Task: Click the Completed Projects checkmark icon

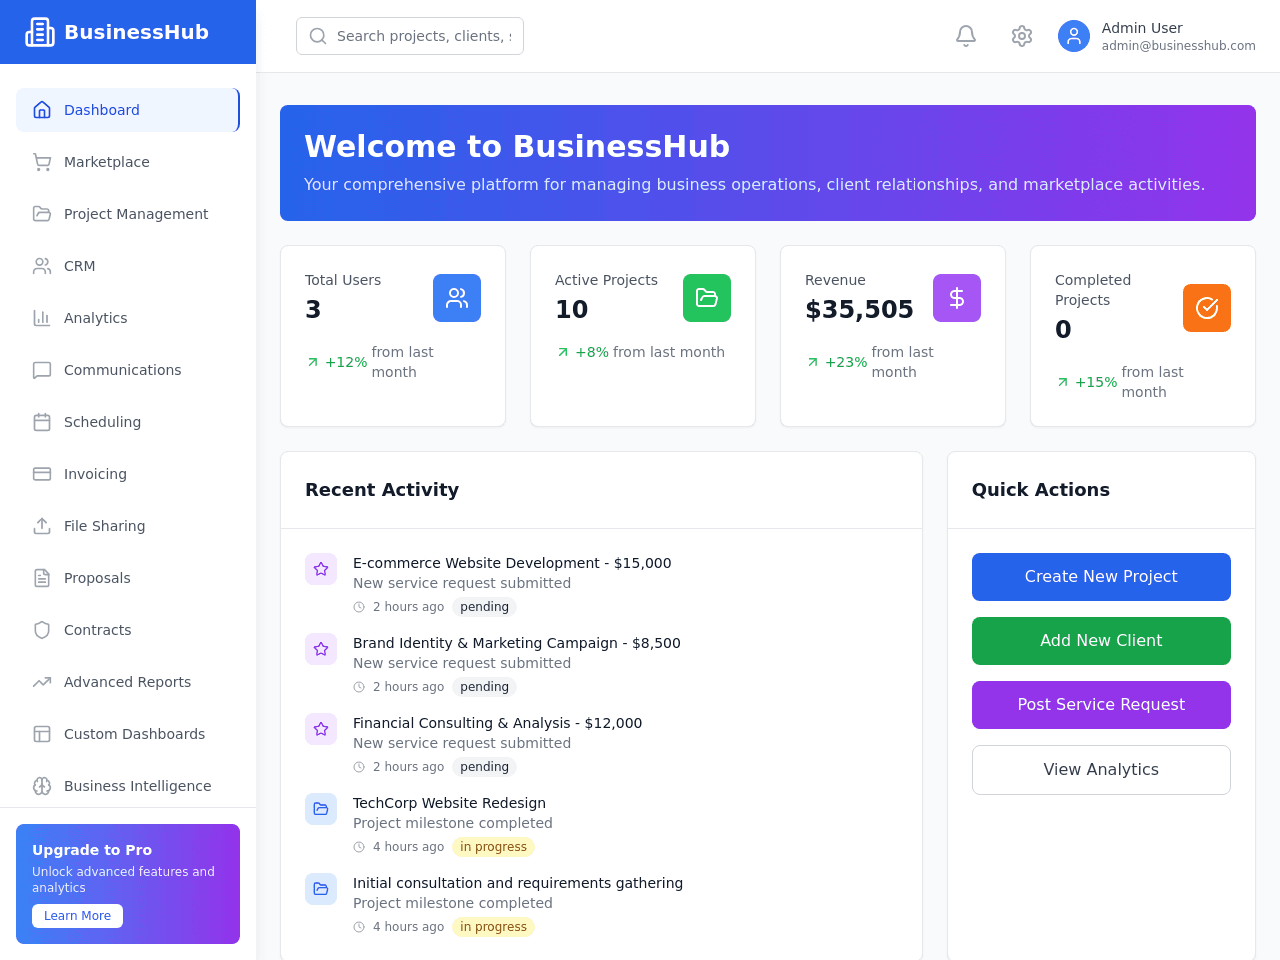Action: (x=1207, y=308)
